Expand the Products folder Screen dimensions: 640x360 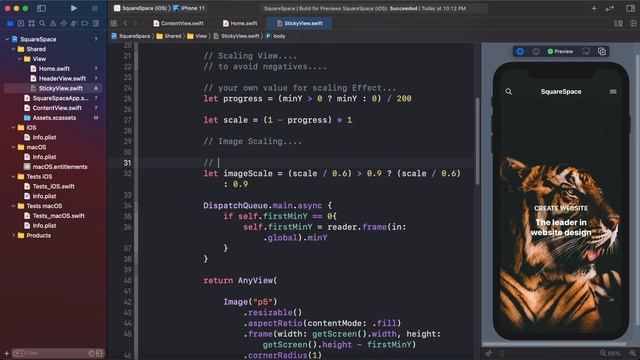tap(13, 235)
